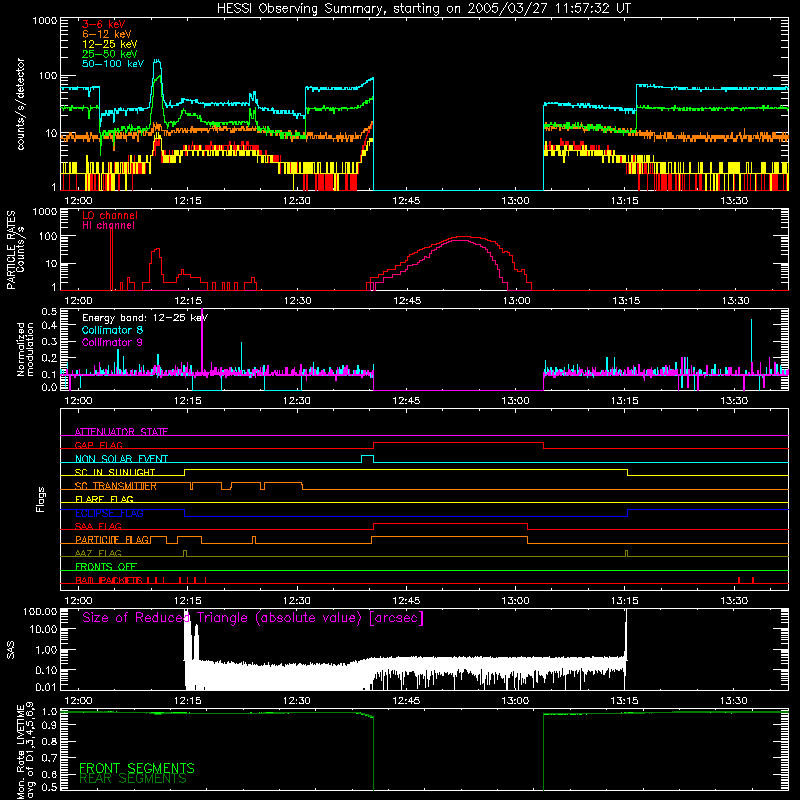Click the GAP FLAG label
Screen dimensions: 800x800
coord(98,445)
